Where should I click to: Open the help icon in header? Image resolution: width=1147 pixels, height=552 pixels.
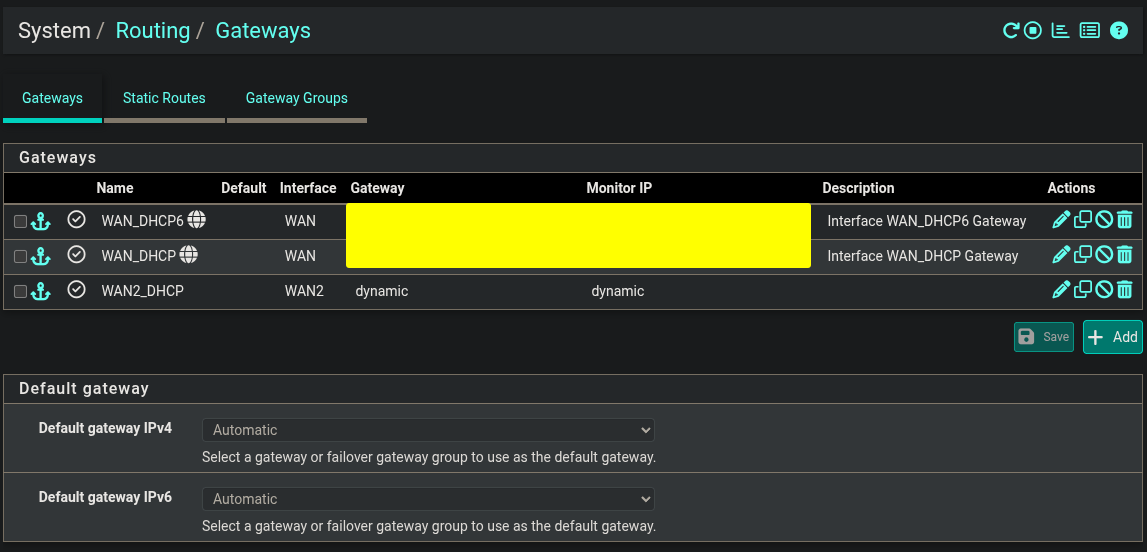tap(1119, 31)
